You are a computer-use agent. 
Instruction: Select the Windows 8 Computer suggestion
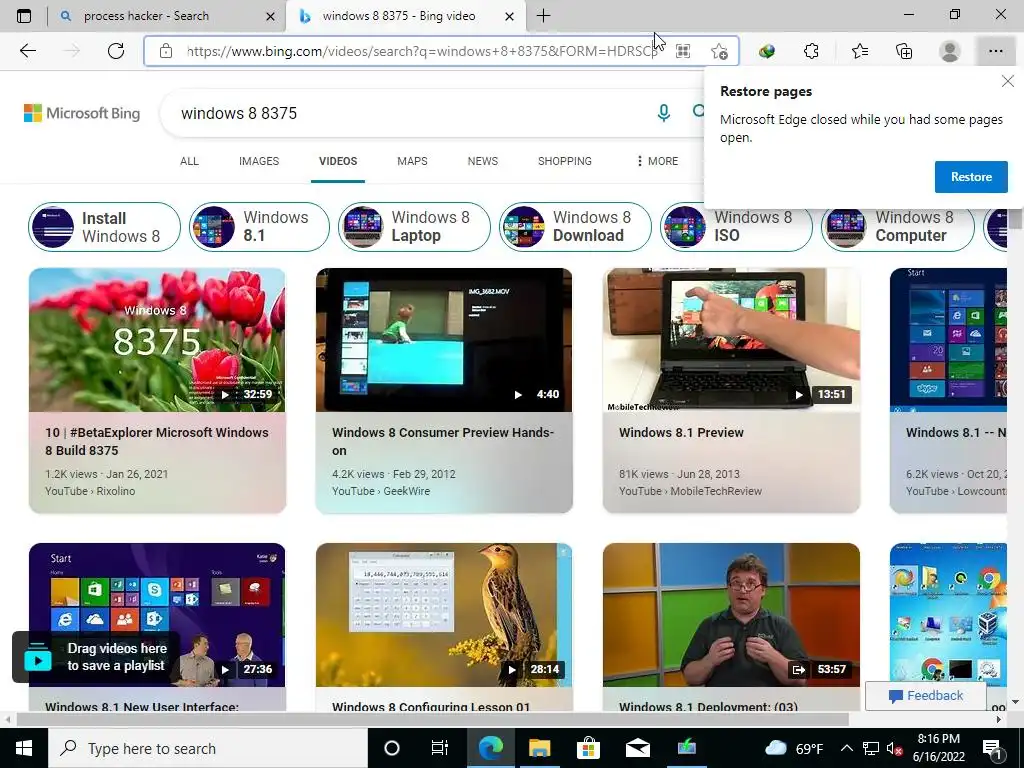point(897,227)
